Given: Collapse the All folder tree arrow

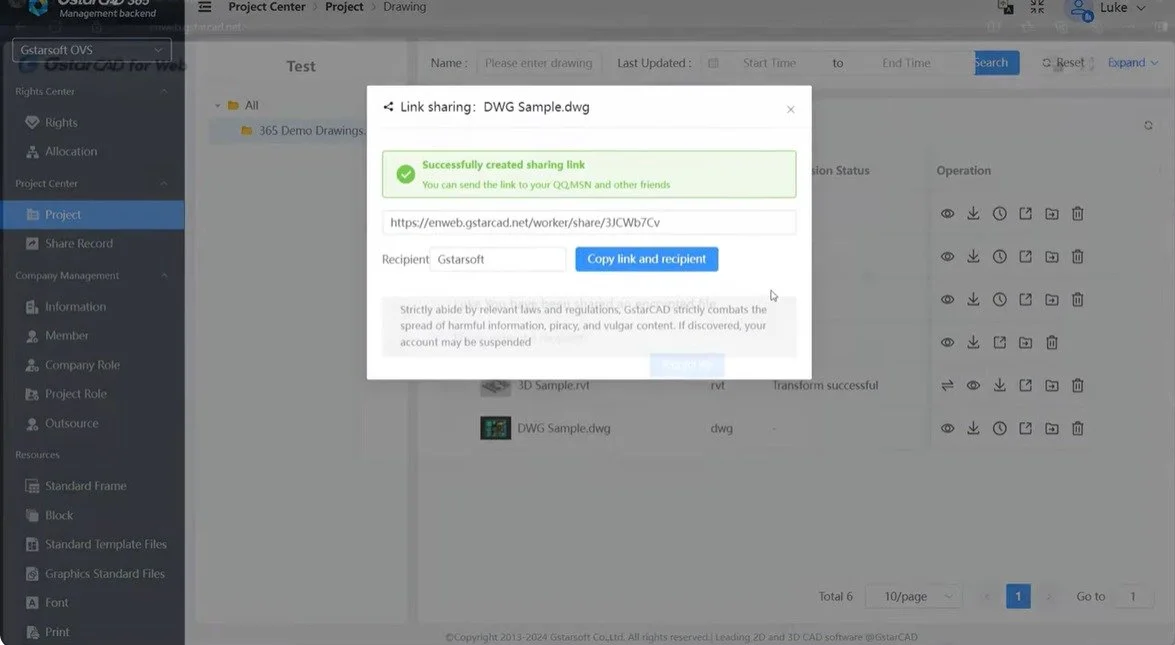Looking at the screenshot, I should click(217, 106).
